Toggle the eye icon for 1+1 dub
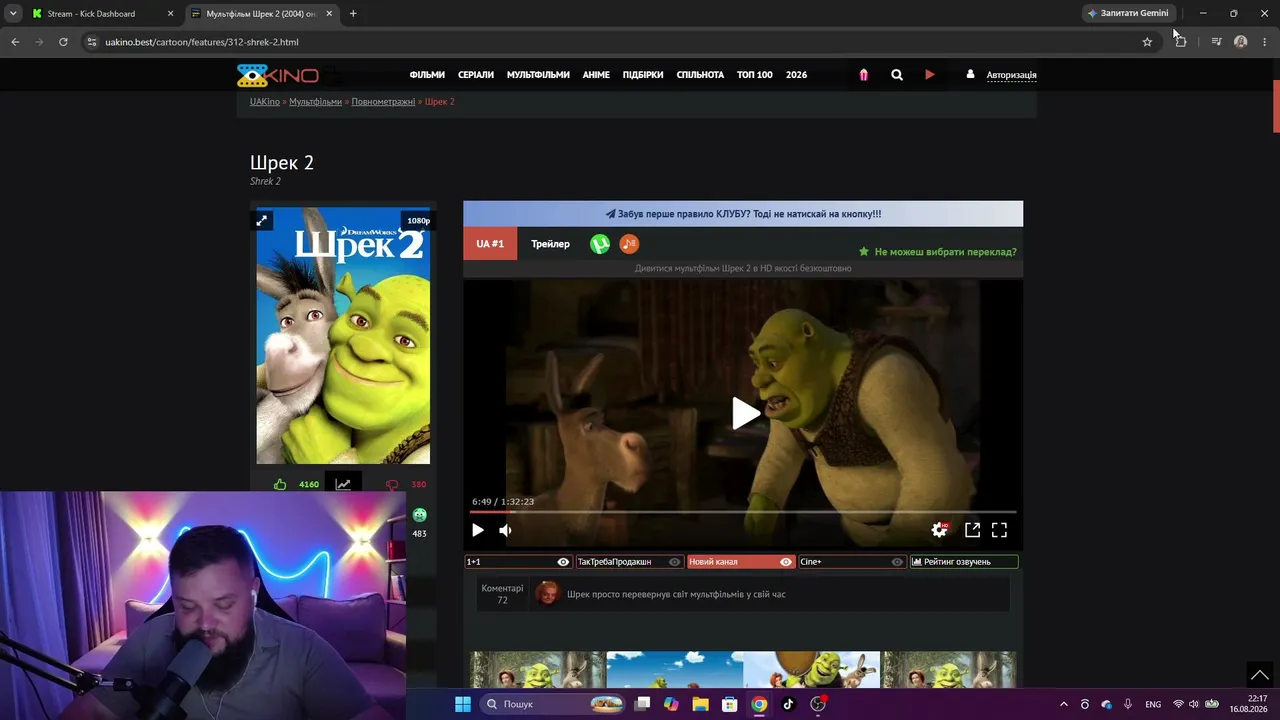The image size is (1280, 720). (x=563, y=562)
